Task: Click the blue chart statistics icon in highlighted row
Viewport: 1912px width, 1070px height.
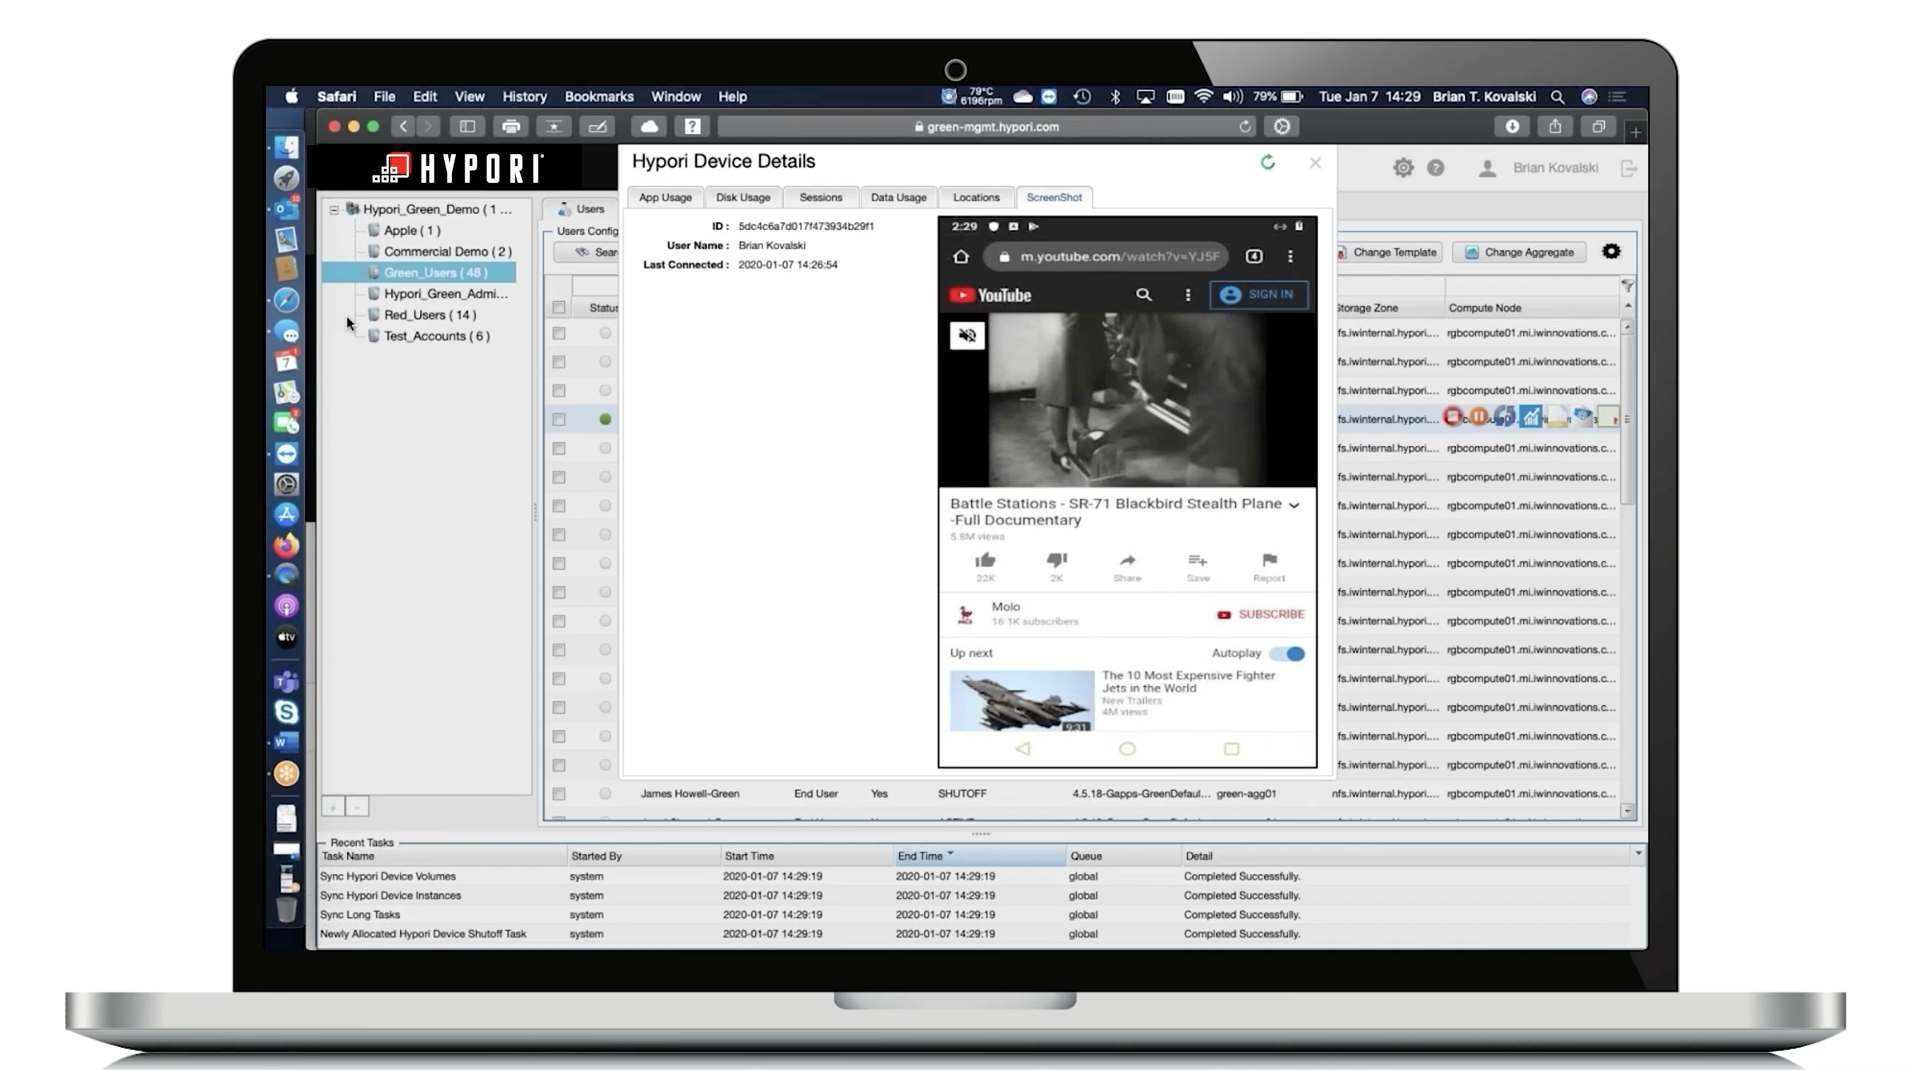Action: point(1530,417)
